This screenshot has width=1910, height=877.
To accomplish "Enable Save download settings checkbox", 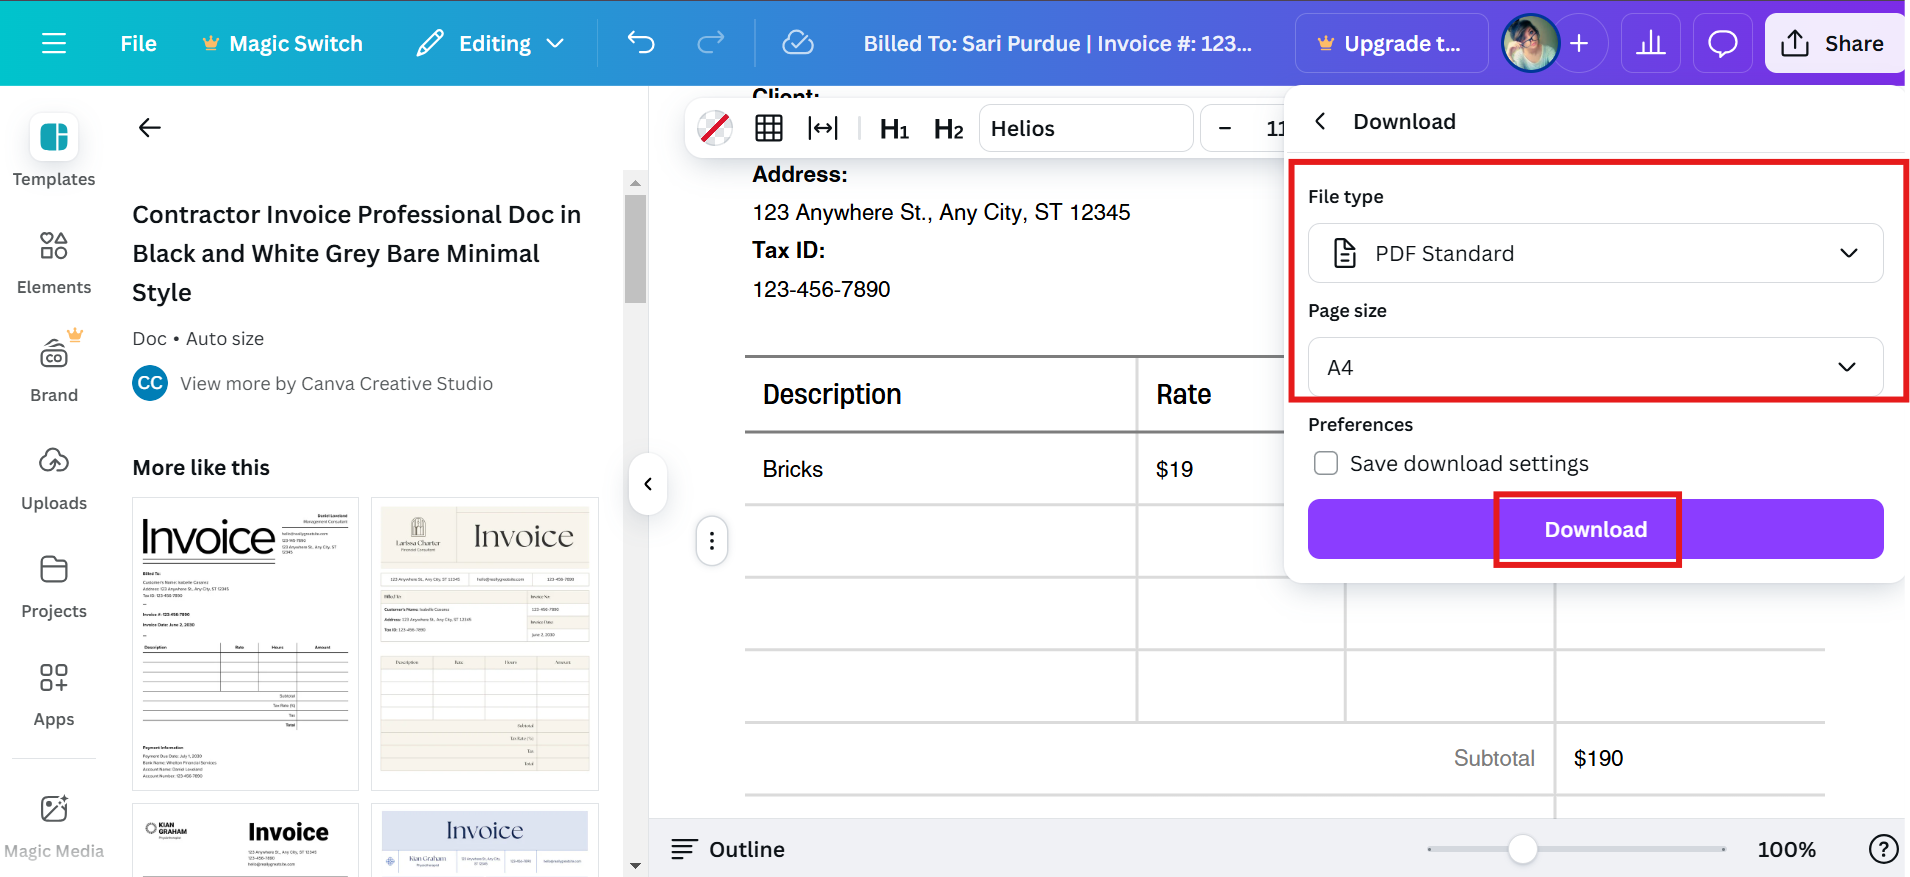I will tap(1326, 463).
